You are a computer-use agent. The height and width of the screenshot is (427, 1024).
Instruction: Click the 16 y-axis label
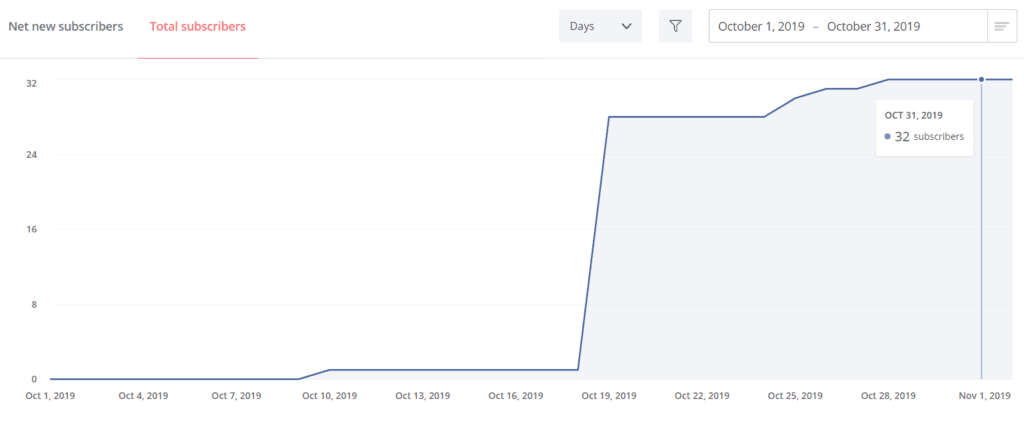[31, 229]
